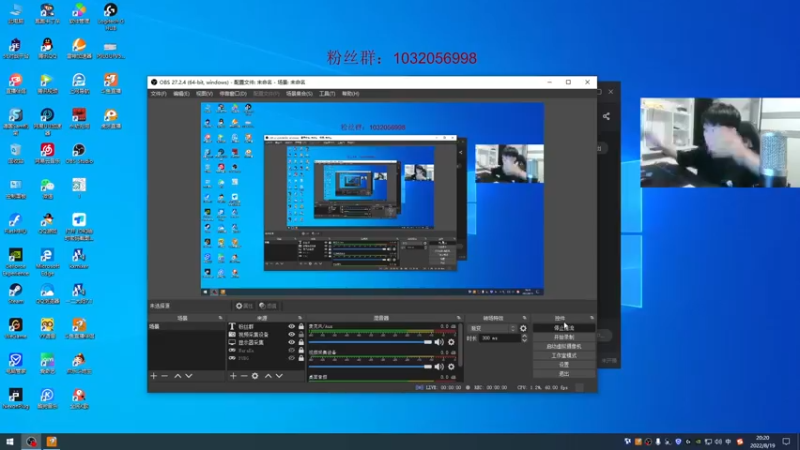Image resolution: width=800 pixels, height=450 pixels.
Task: Open OBS 设置 settings button
Action: point(564,365)
